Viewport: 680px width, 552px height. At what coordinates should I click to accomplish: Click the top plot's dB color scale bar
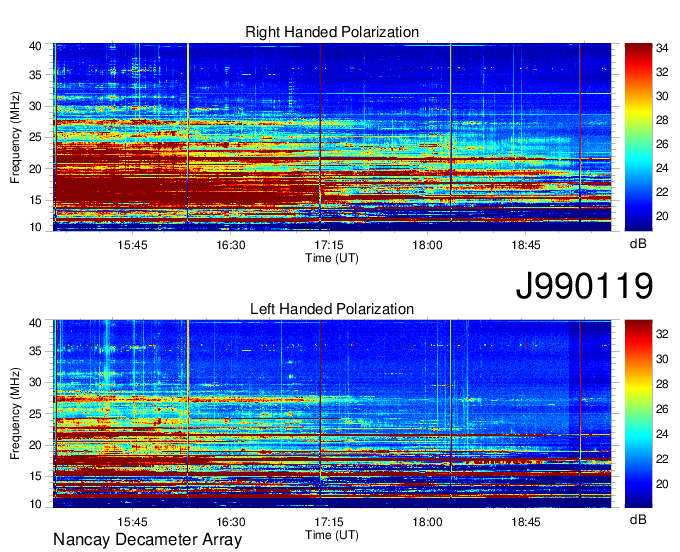[638, 137]
